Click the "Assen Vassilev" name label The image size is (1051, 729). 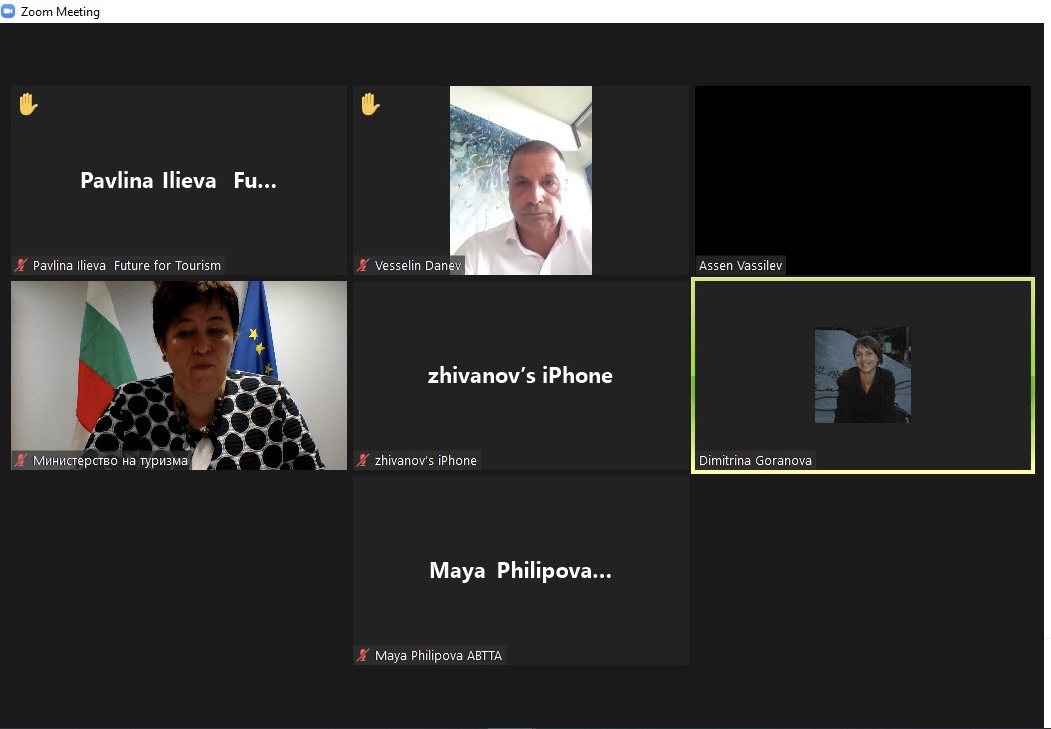[x=740, y=266]
